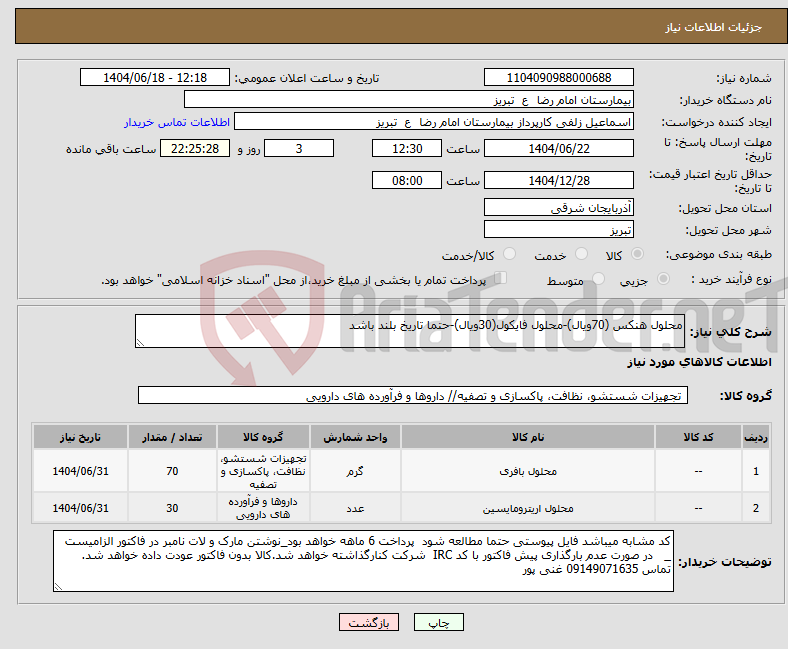The image size is (788, 649).
Task: Click the price validity date 1404/12/28
Action: click(x=558, y=180)
